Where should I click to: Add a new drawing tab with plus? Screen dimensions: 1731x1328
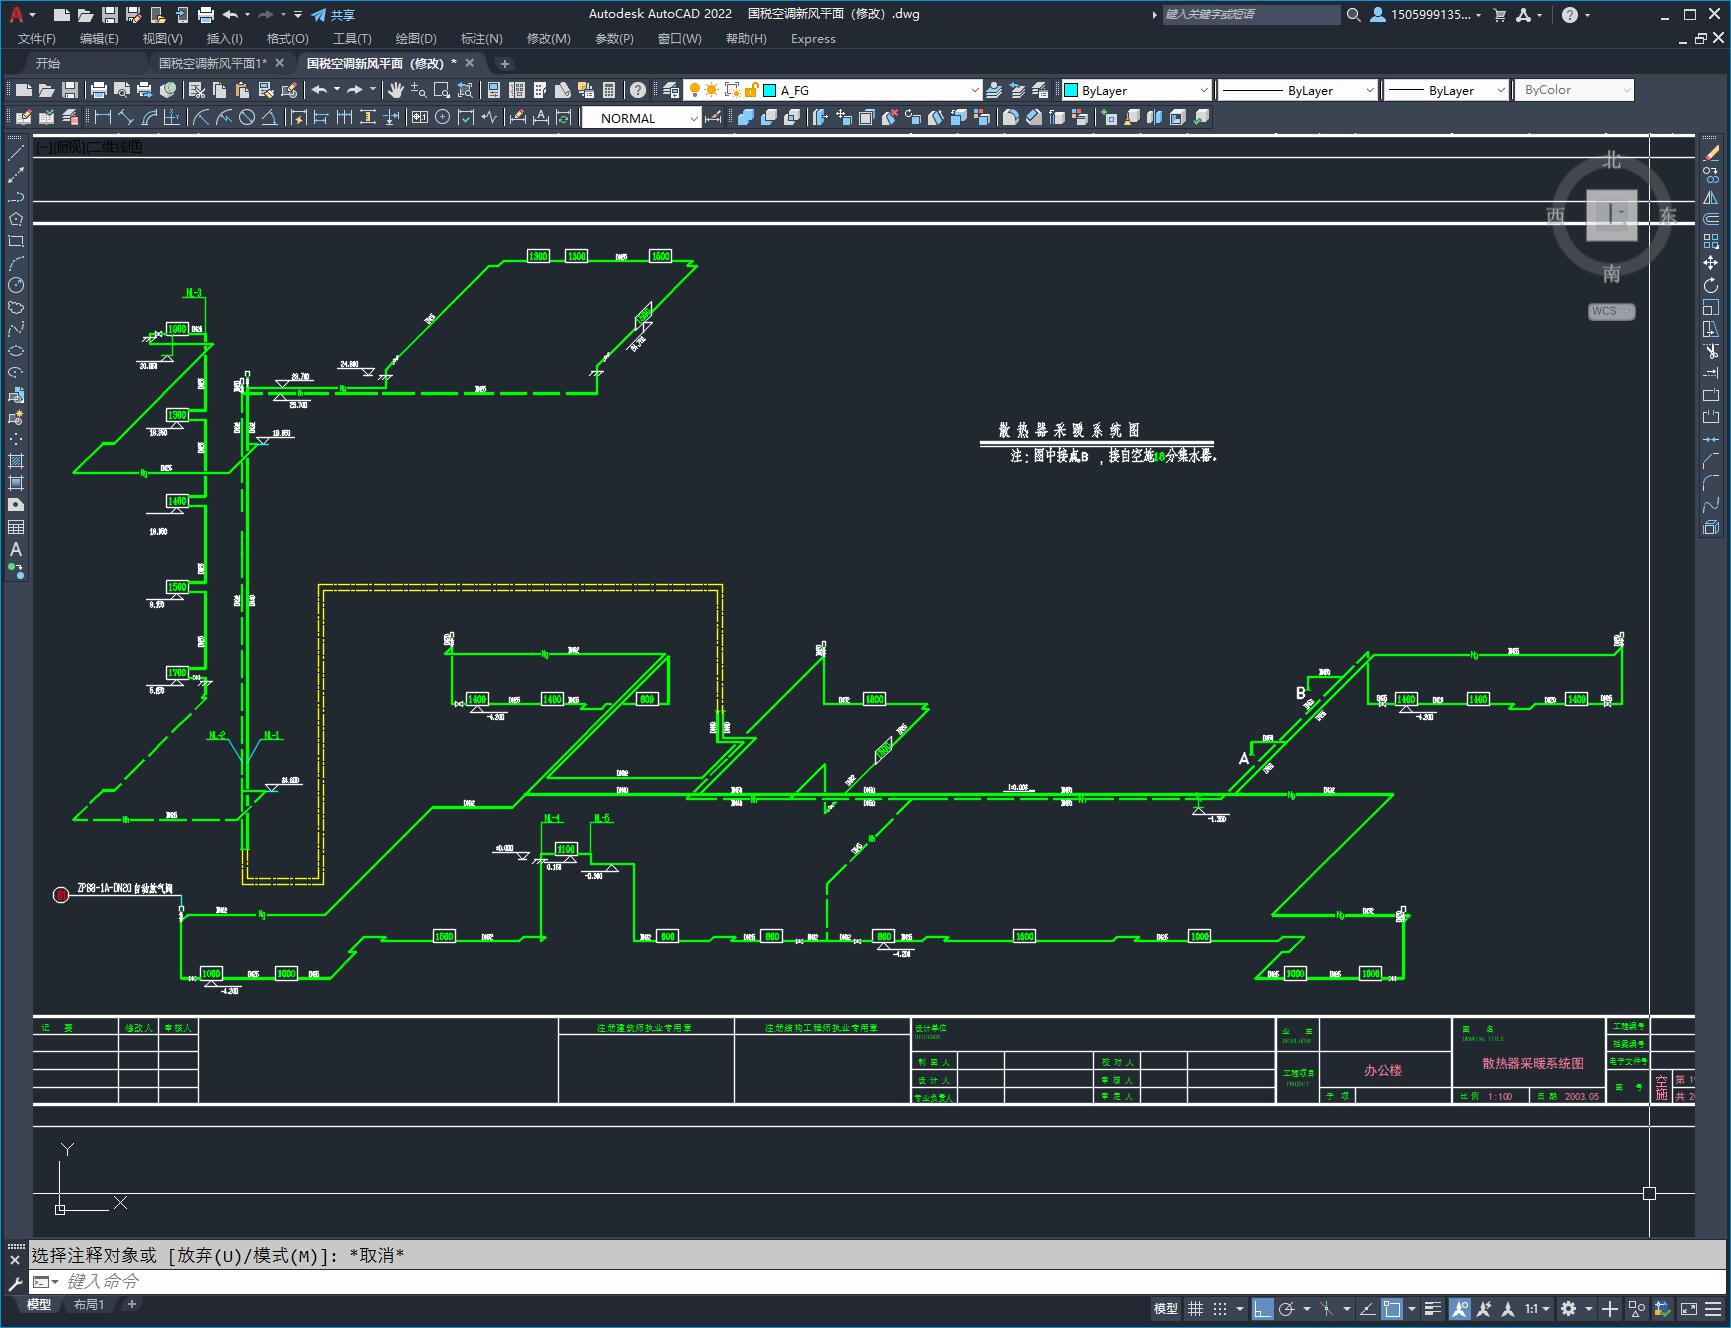505,63
